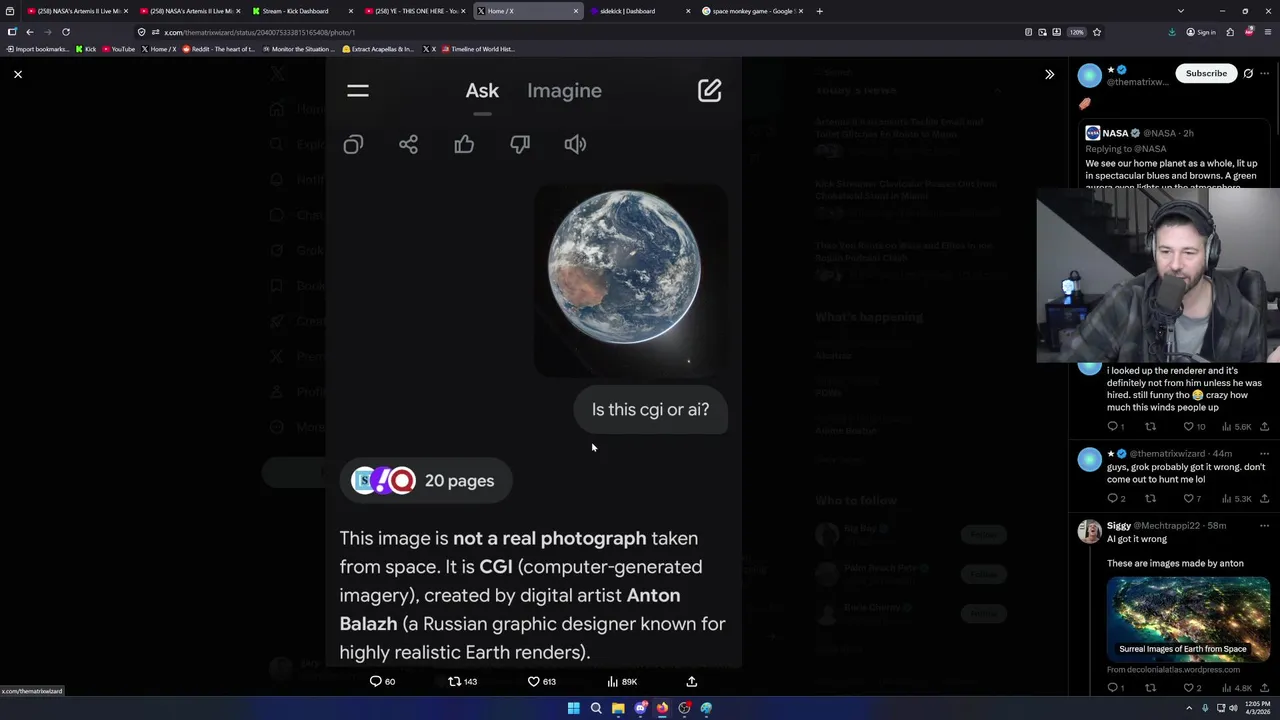
Task: Open the browser downloads icon
Action: [x=1172, y=32]
